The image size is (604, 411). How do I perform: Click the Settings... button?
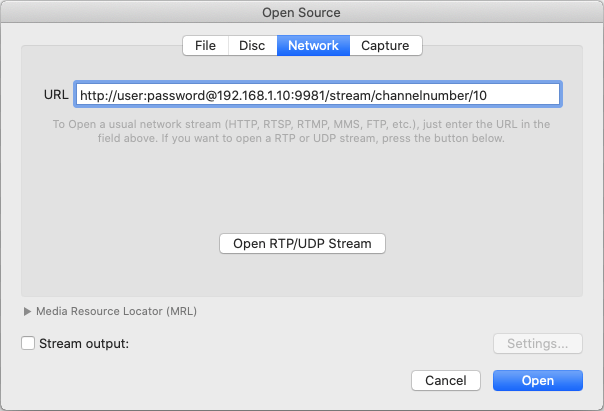click(x=537, y=344)
